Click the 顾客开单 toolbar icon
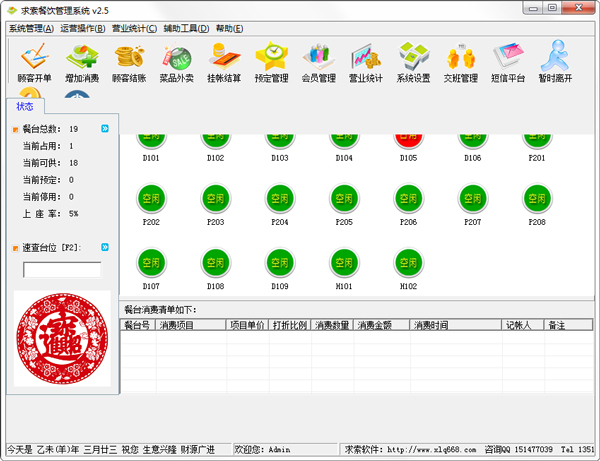 coord(33,60)
